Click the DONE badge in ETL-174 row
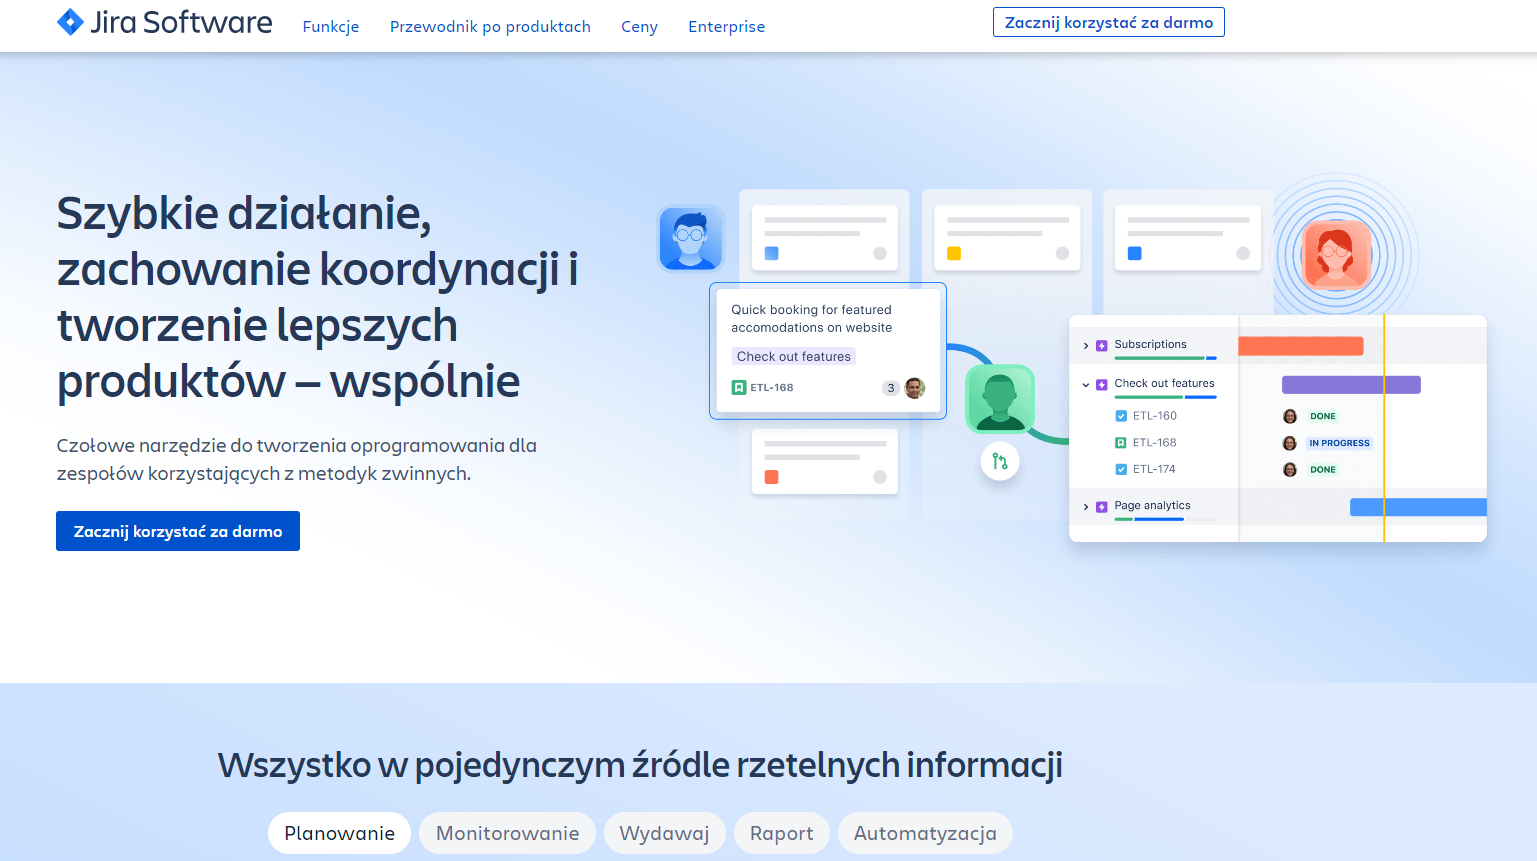Image resolution: width=1537 pixels, height=861 pixels. coord(1323,469)
